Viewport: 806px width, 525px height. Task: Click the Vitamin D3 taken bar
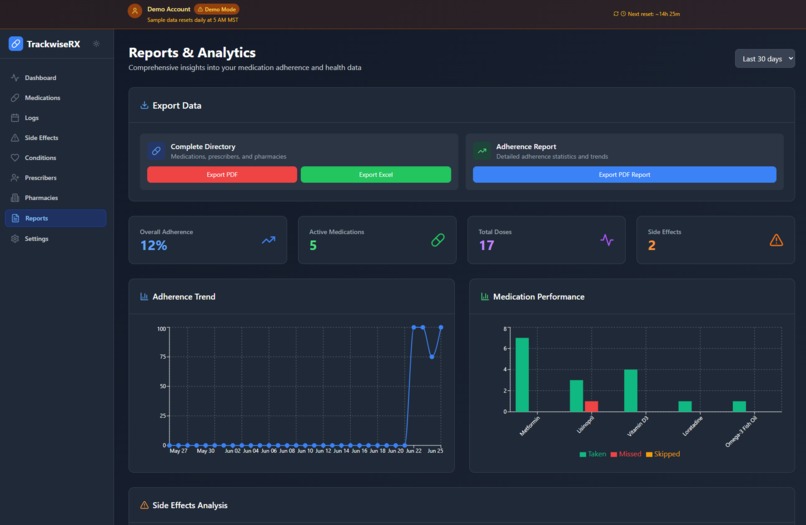631,391
